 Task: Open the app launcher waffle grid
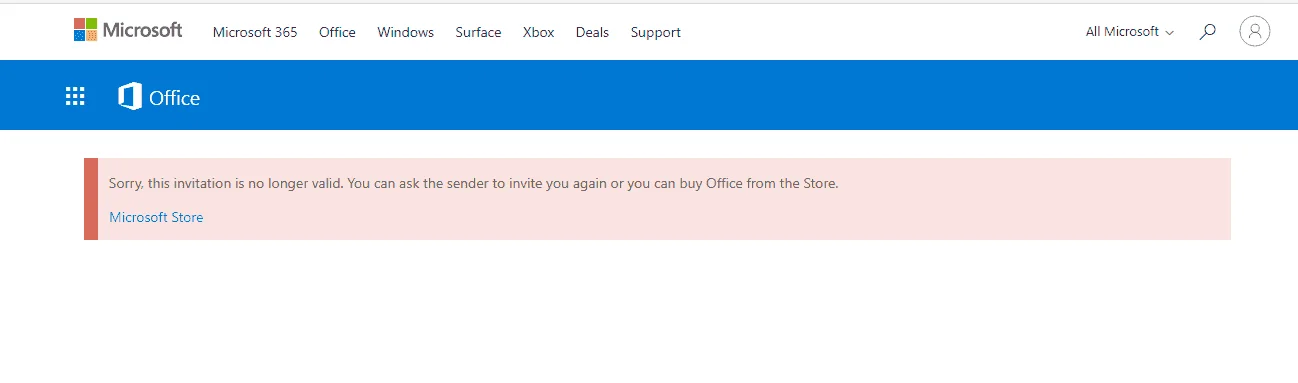point(75,97)
